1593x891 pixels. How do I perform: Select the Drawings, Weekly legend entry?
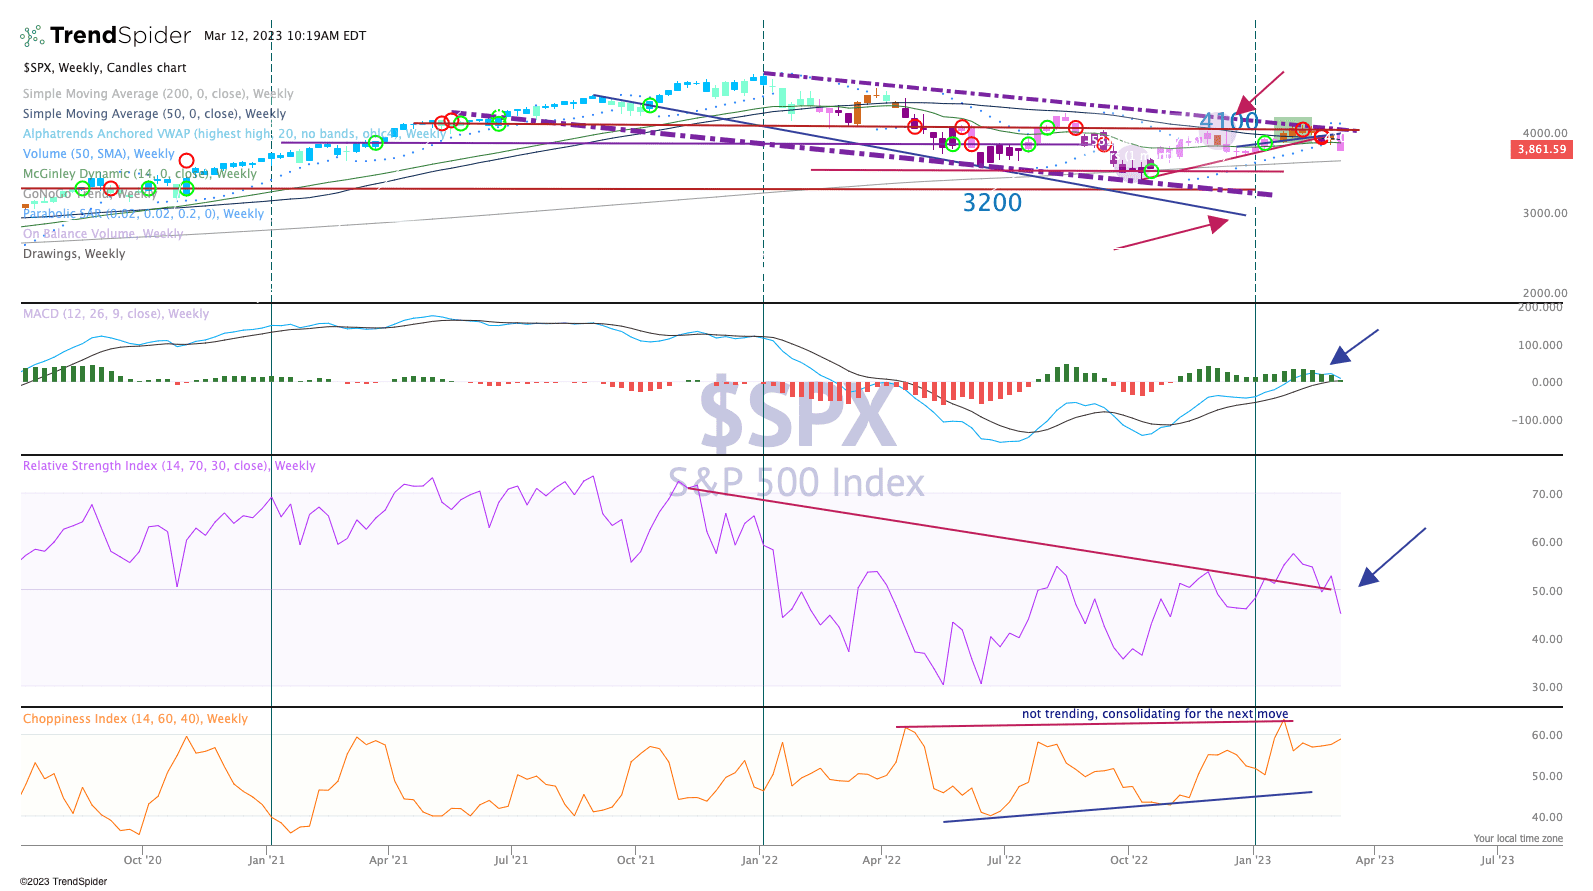click(74, 254)
